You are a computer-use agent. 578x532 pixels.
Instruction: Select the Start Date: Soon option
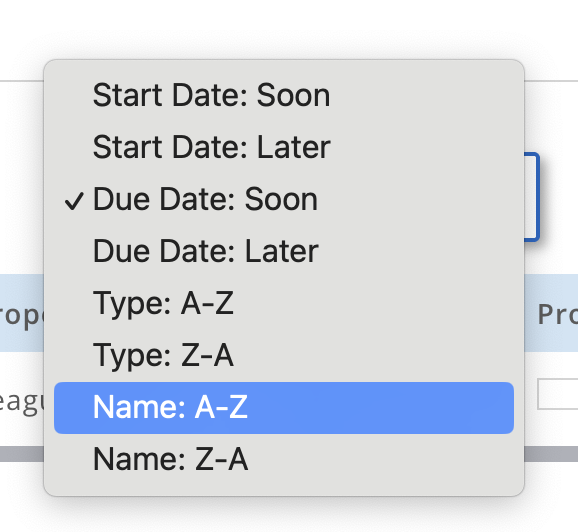tap(284, 95)
